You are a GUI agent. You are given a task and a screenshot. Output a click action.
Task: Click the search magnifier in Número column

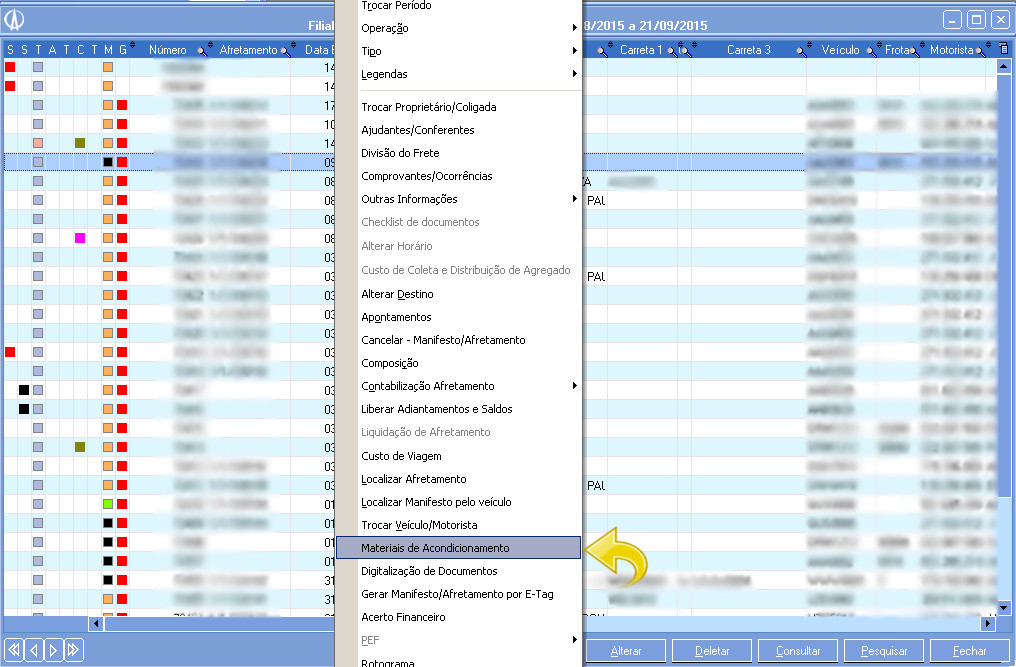(203, 50)
